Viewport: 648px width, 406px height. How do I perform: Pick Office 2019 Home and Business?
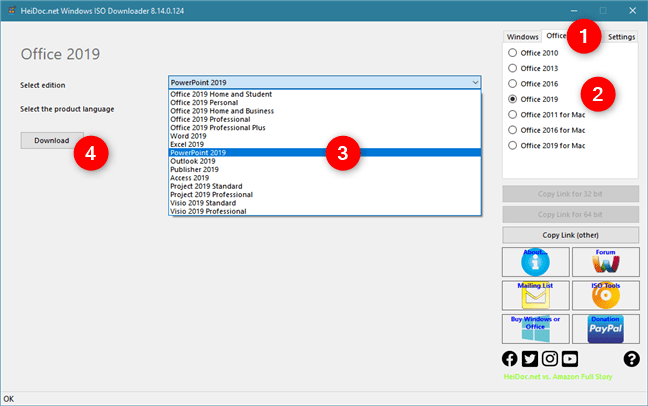pyautogui.click(x=325, y=111)
